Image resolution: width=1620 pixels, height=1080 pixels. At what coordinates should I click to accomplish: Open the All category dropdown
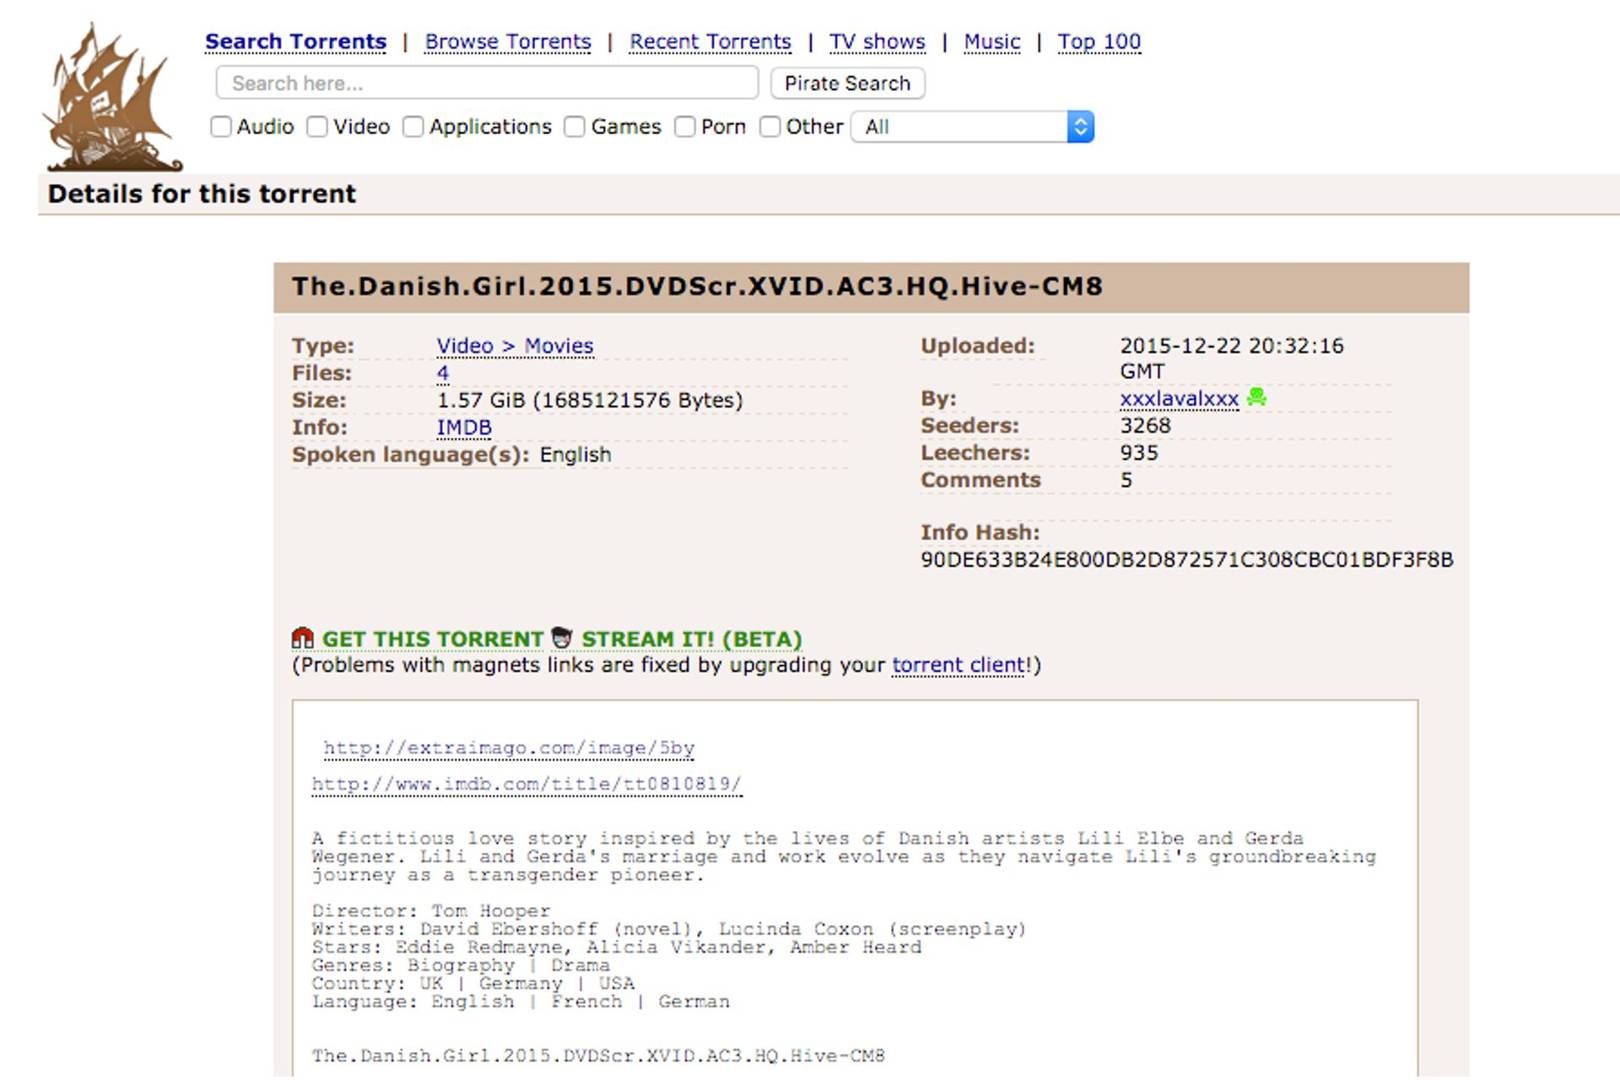point(972,127)
